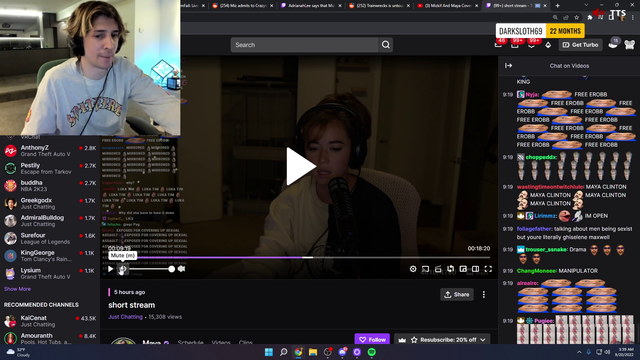Click the taskbar clock and date
Image resolution: width=640 pixels, height=360 pixels.
(x=624, y=352)
